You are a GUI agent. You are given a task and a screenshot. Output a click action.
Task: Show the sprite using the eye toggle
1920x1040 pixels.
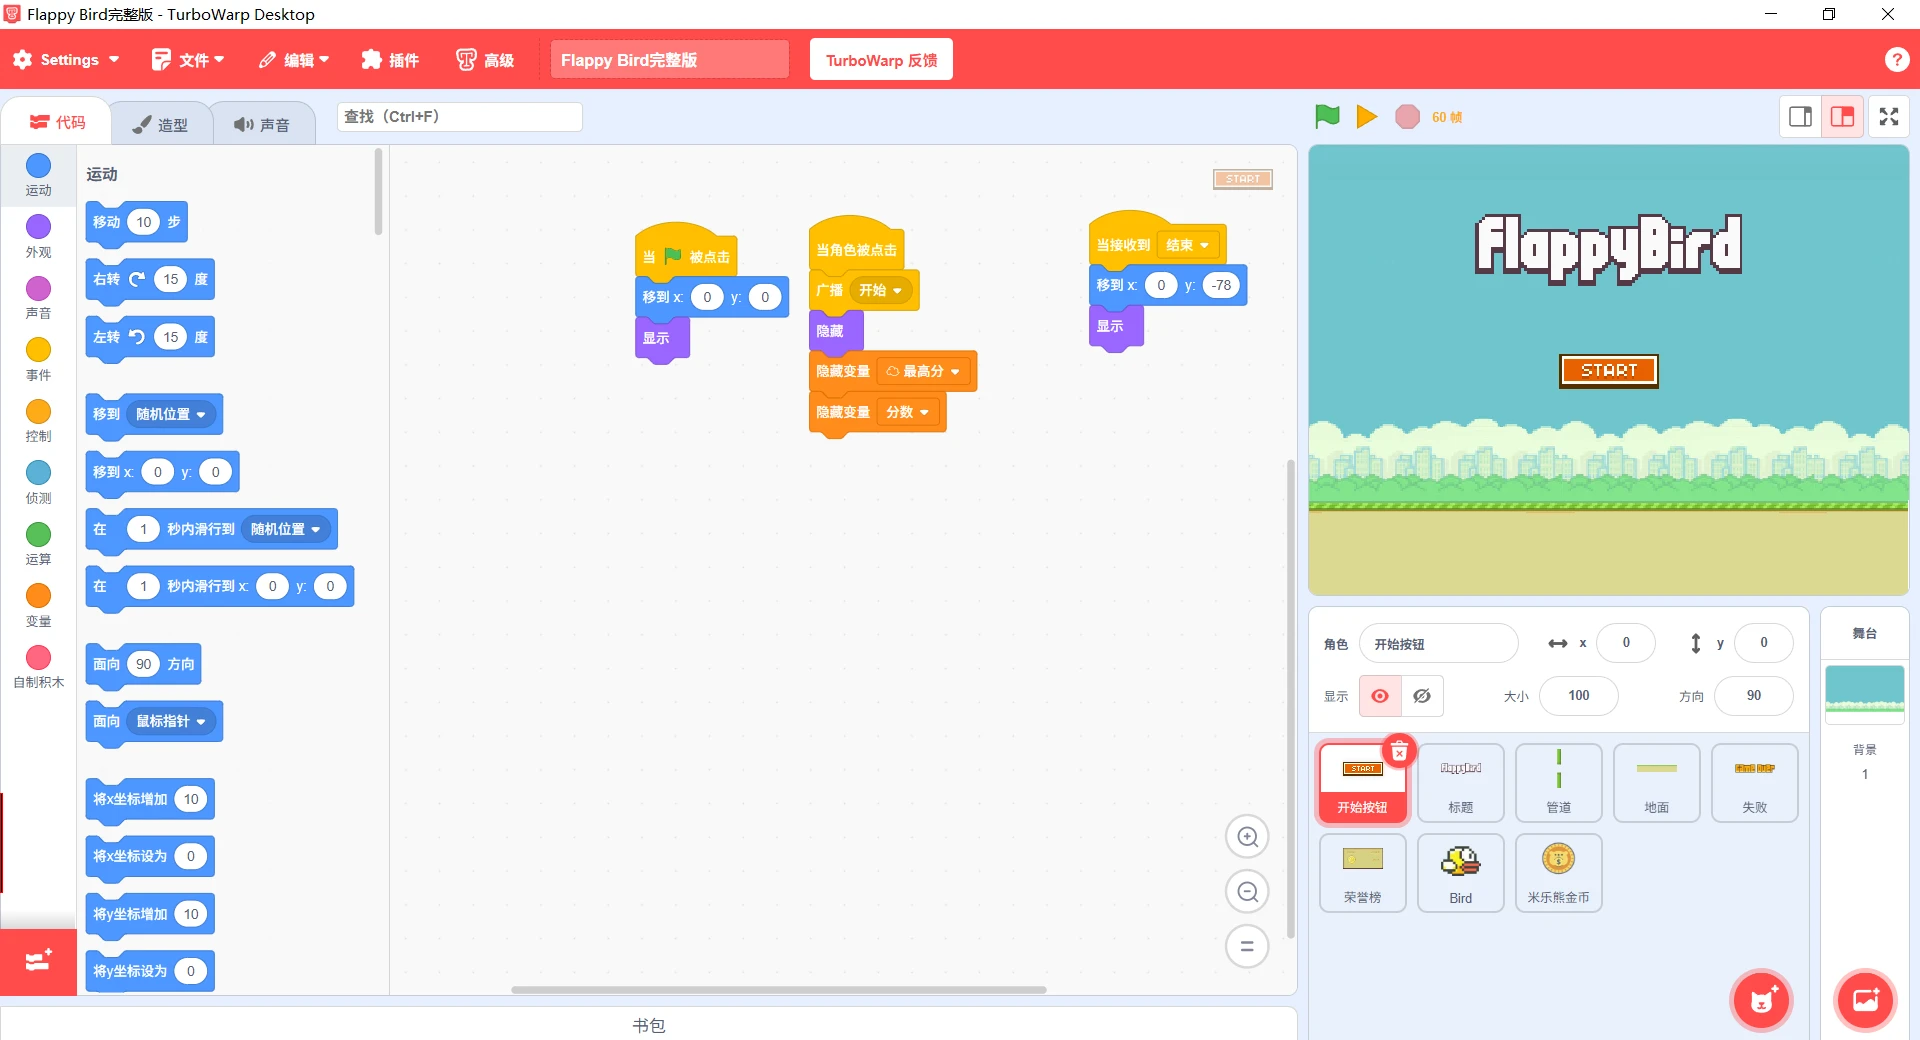coord(1380,696)
